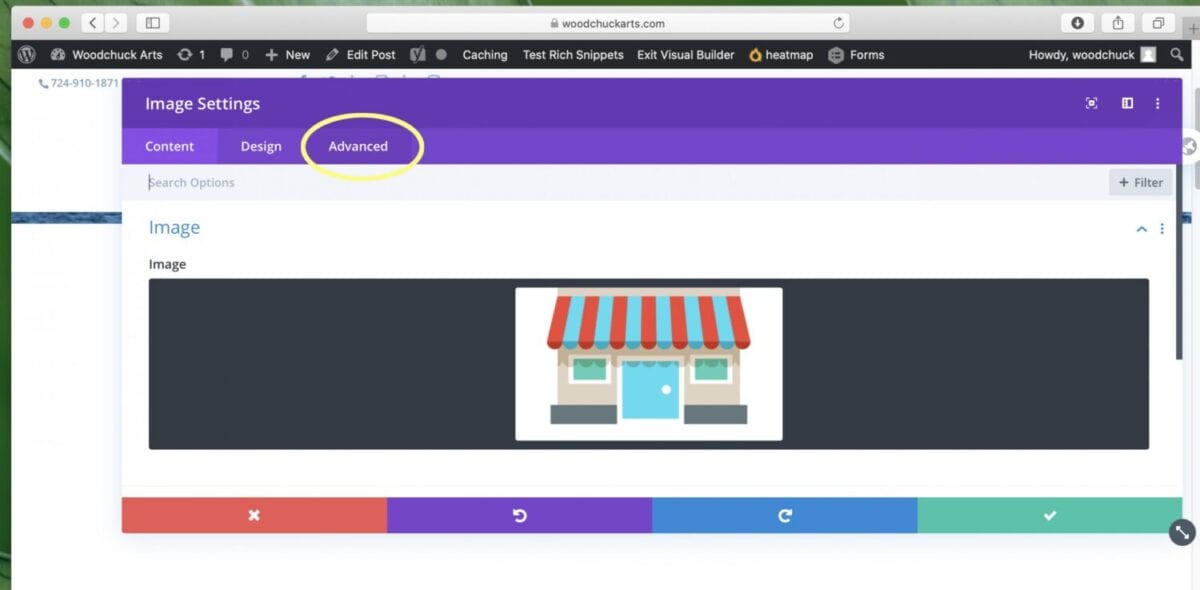
Task: Open the Filter options dropdown
Action: tap(1140, 182)
